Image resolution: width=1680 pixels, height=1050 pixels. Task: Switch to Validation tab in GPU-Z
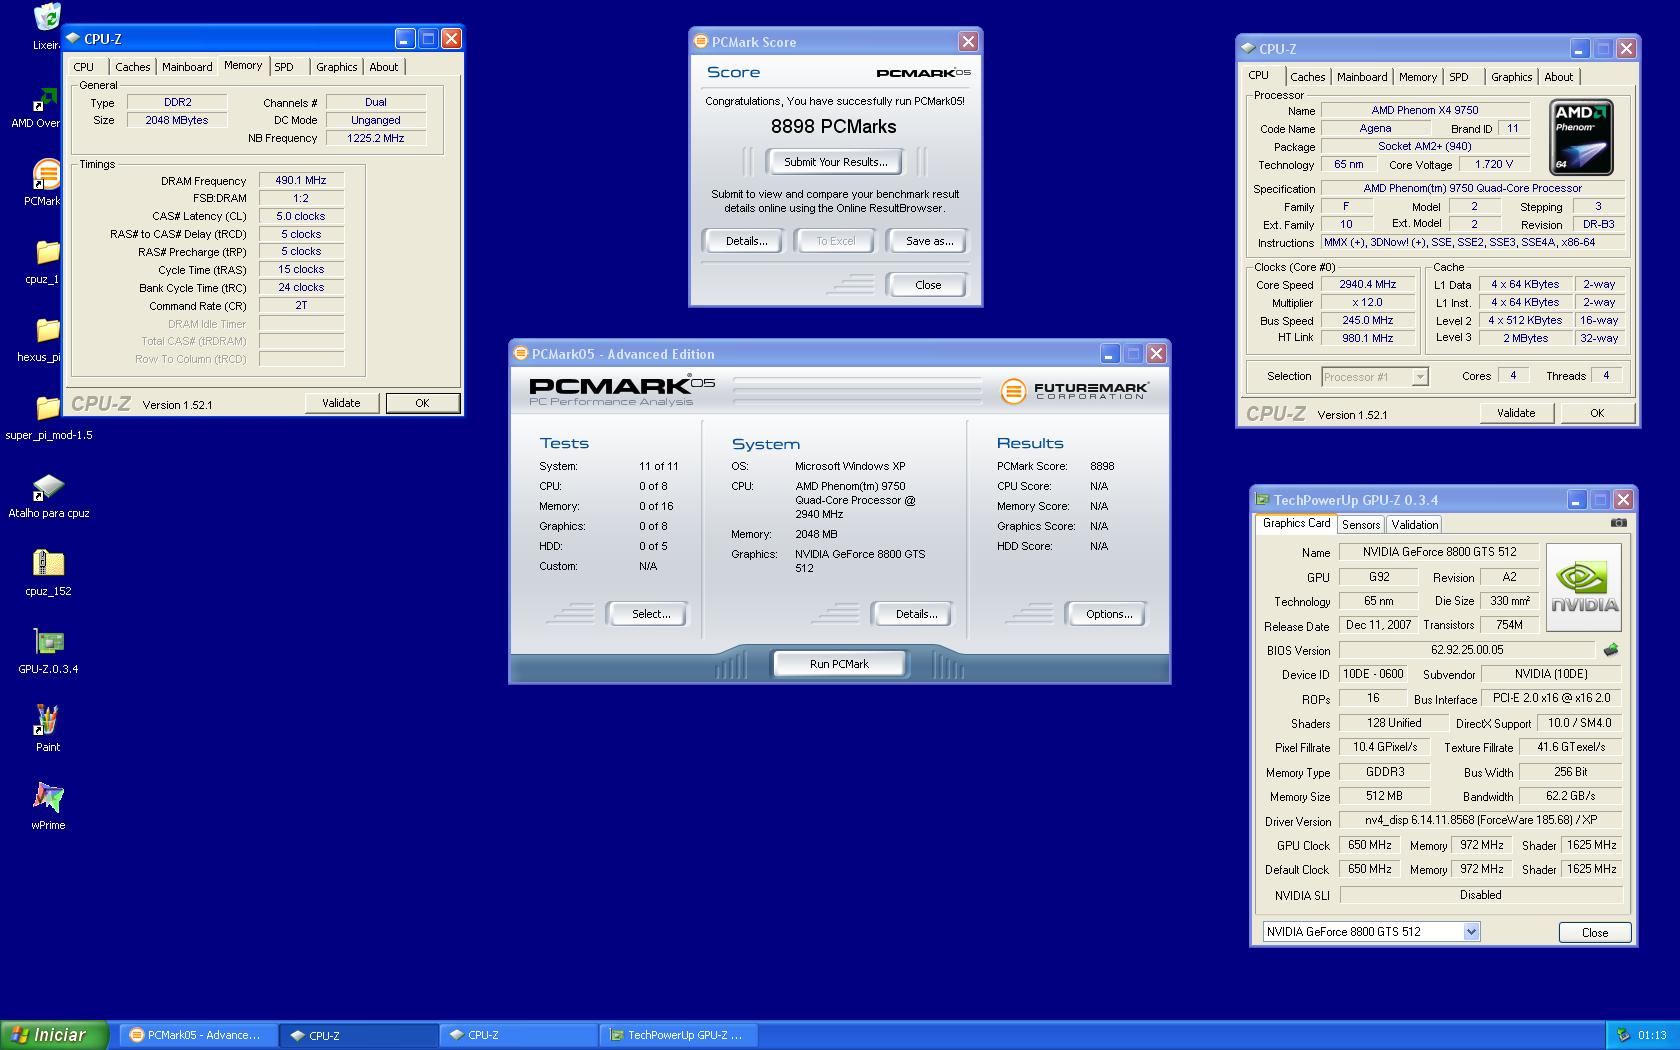1415,524
